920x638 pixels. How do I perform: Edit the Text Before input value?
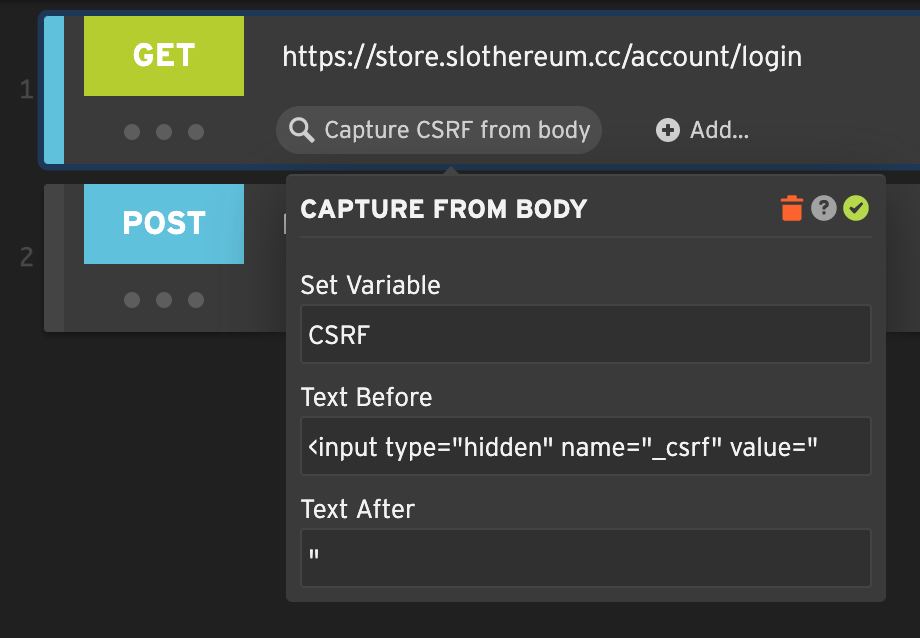585,446
